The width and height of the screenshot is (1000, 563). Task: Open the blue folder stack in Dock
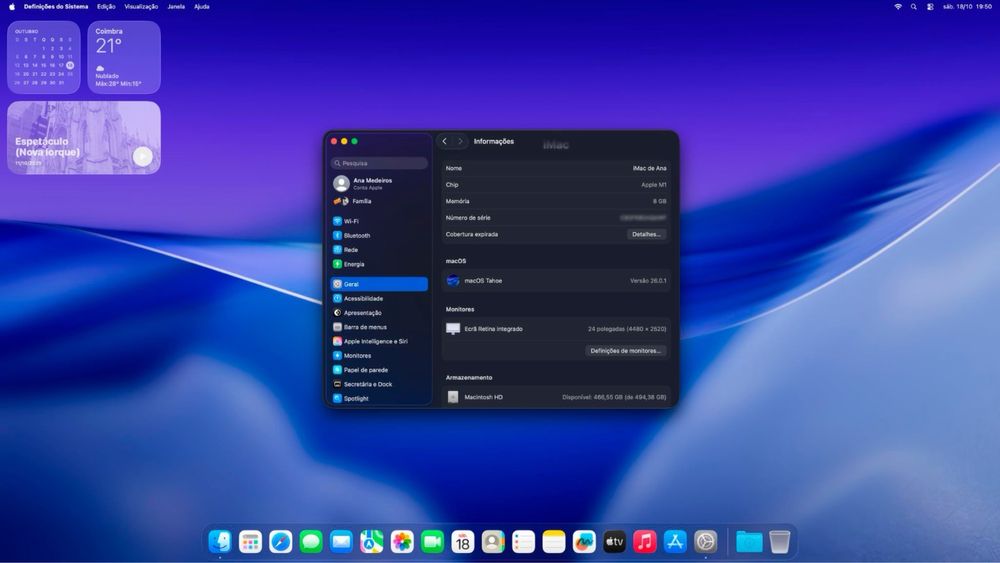pos(749,541)
